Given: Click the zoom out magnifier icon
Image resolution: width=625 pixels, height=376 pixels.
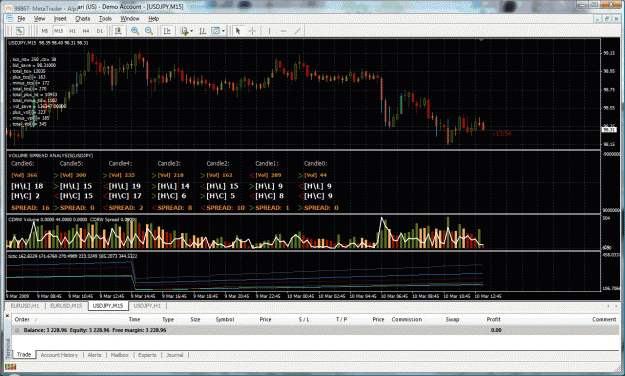Looking at the screenshot, I should pos(149,31).
